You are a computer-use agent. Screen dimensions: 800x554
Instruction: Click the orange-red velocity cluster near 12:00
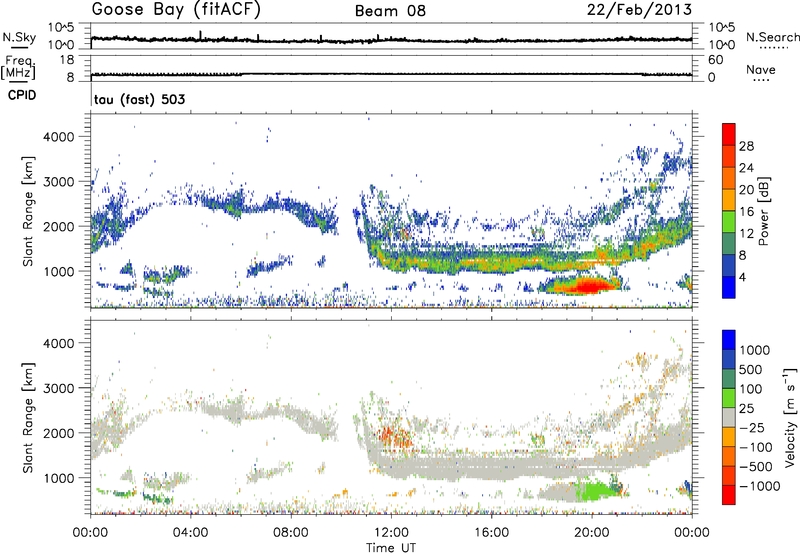[x=394, y=437]
